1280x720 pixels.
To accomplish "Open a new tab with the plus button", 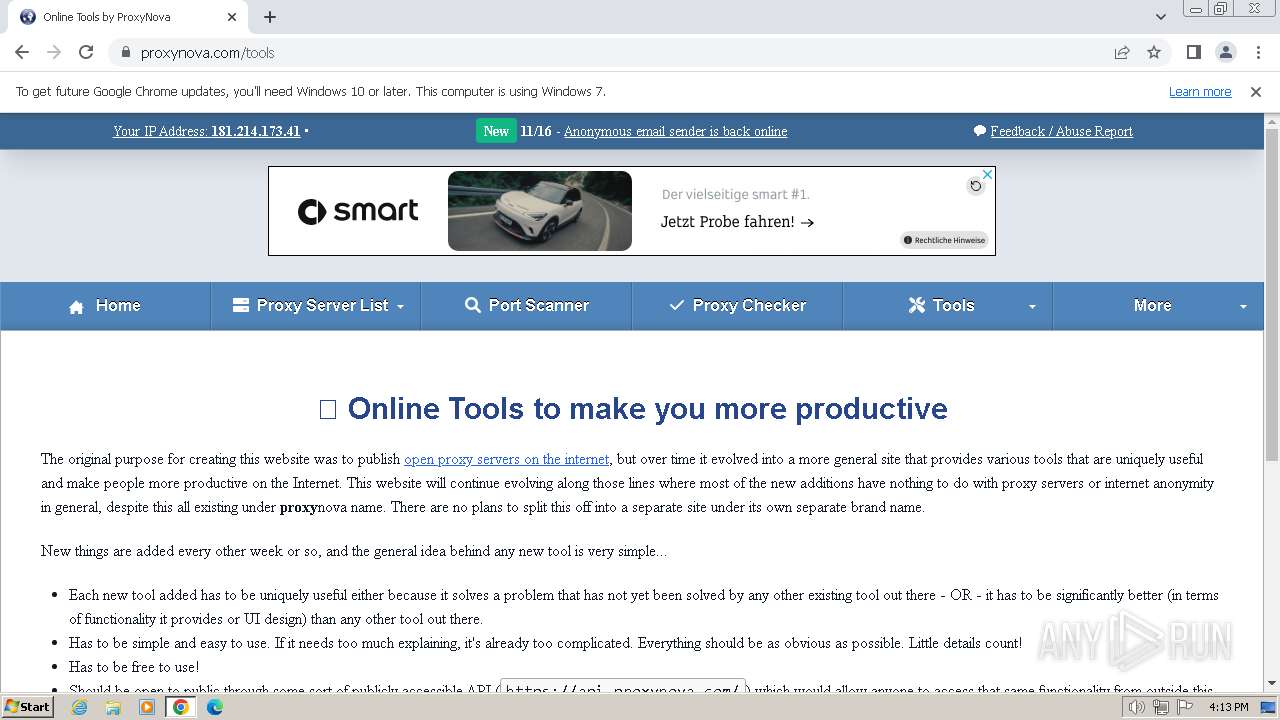I will pos(270,17).
